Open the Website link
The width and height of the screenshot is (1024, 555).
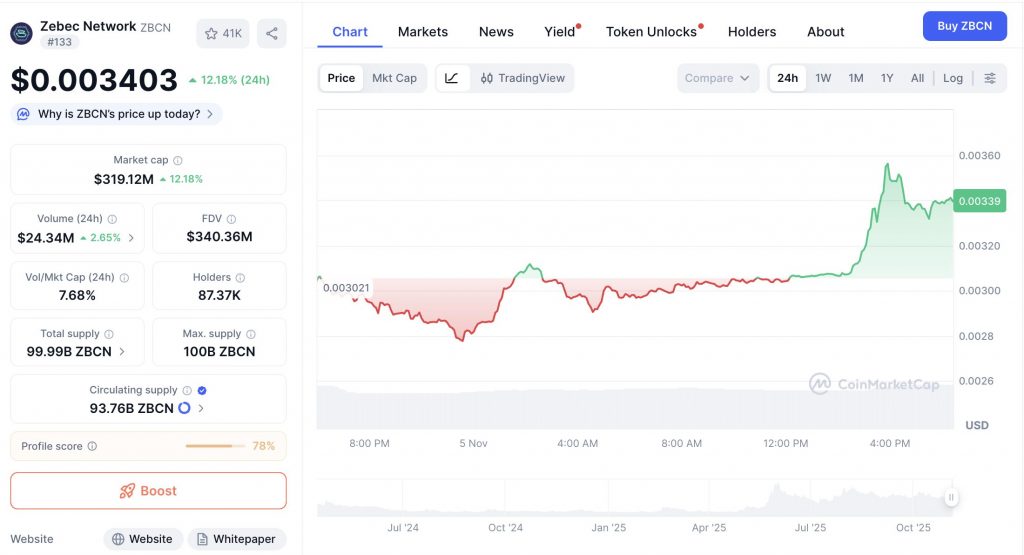(143, 539)
